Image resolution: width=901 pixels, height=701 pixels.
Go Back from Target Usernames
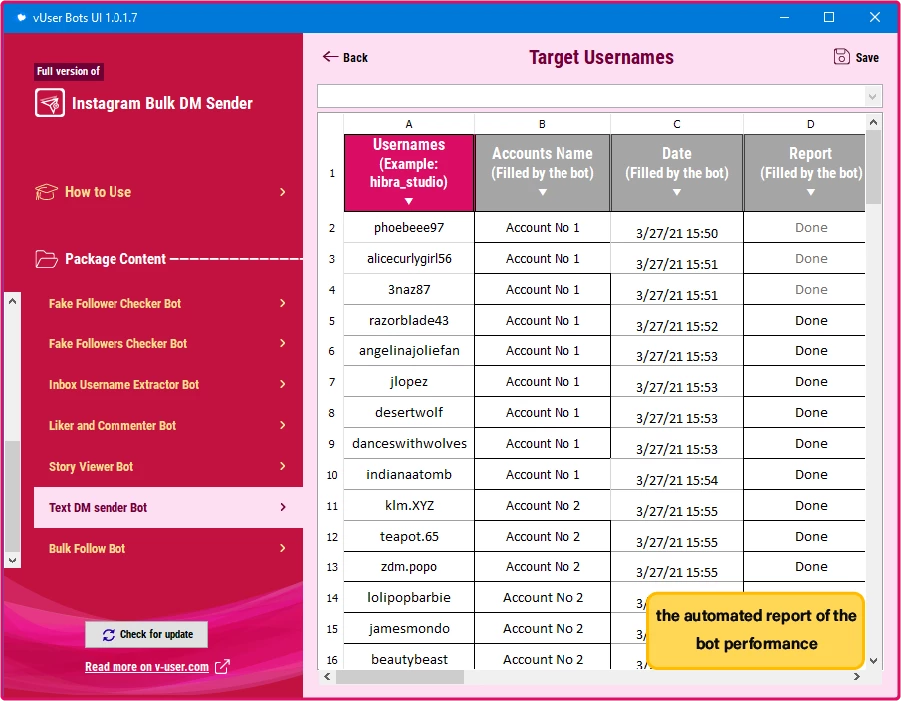tap(345, 57)
